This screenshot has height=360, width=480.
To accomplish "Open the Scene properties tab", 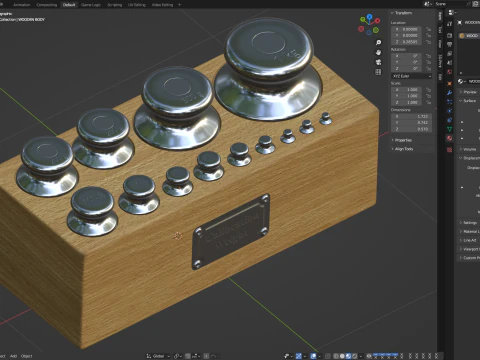I will [x=450, y=62].
